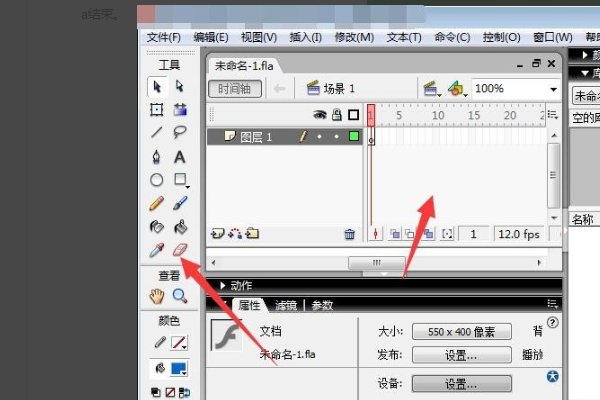Select the Ink Bottle tool
Viewport: 600px width, 400px height.
click(157, 227)
